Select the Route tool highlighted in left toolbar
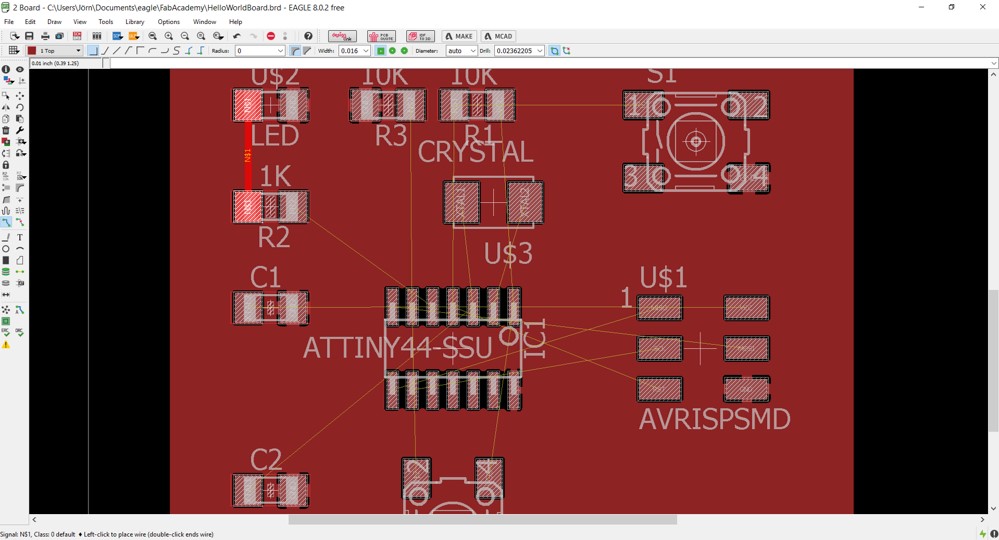The width and height of the screenshot is (999, 540). [6, 222]
